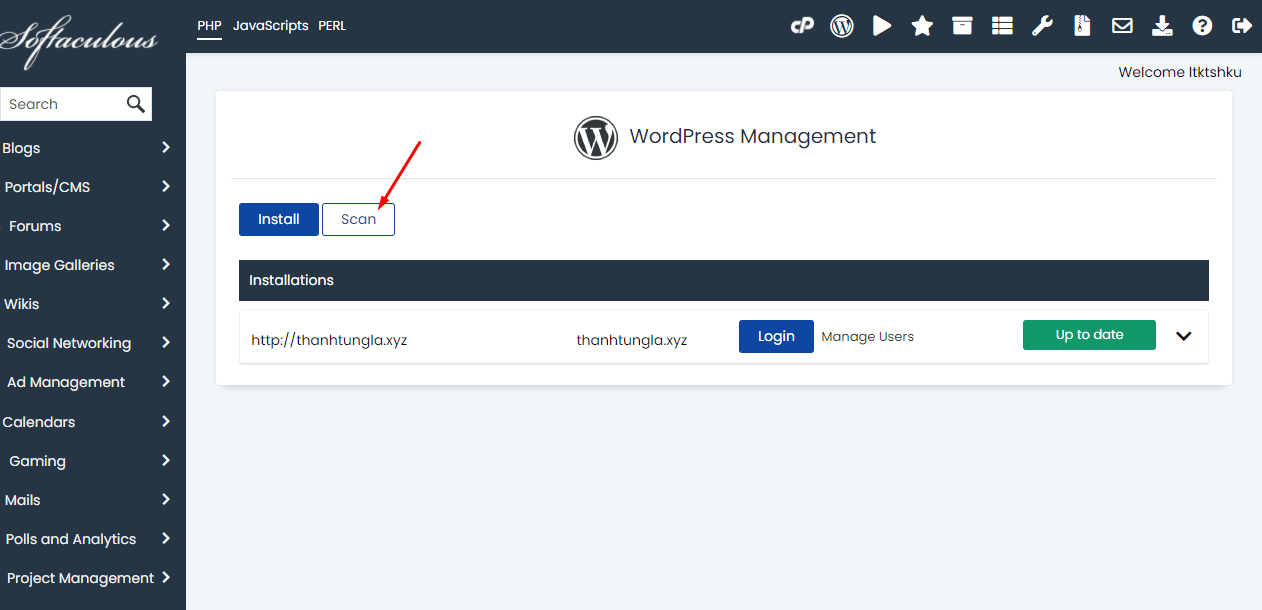Image resolution: width=1262 pixels, height=610 pixels.
Task: Click WordPress Management heading
Action: pos(752,137)
